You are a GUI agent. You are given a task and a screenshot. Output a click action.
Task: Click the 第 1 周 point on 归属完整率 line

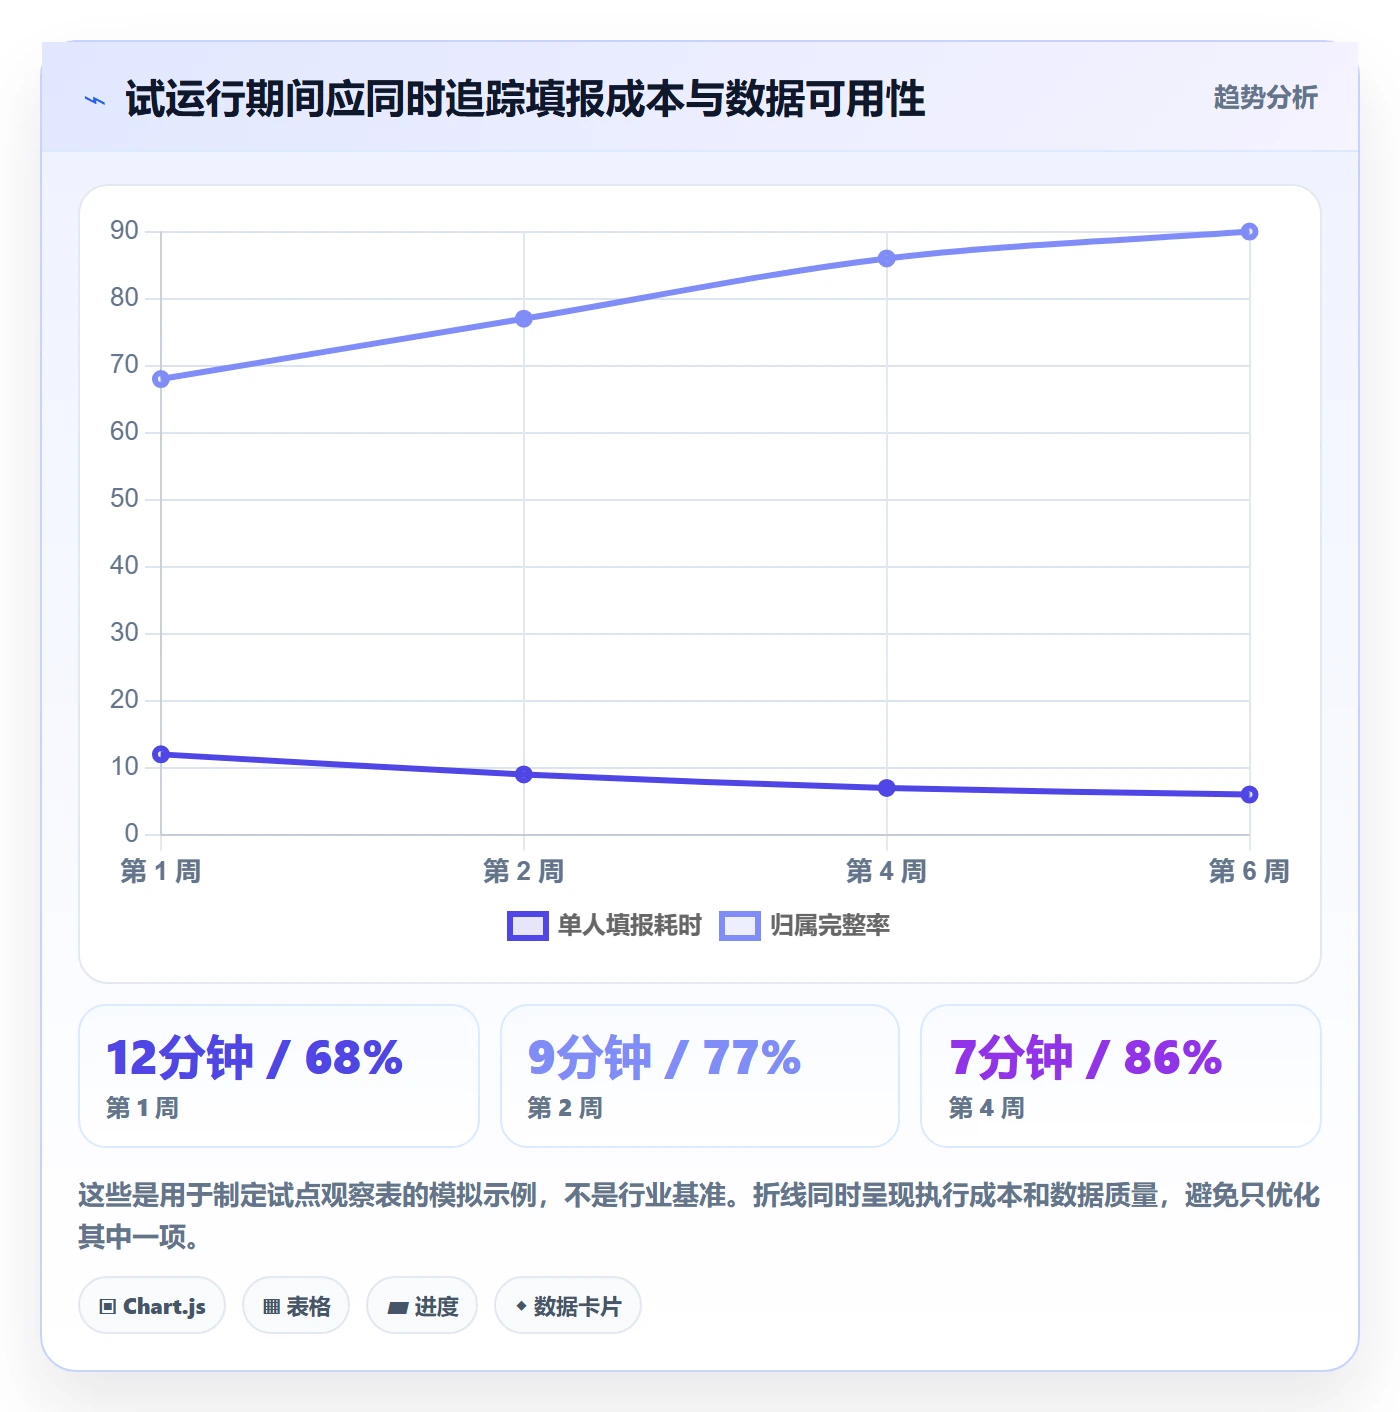[x=161, y=379]
